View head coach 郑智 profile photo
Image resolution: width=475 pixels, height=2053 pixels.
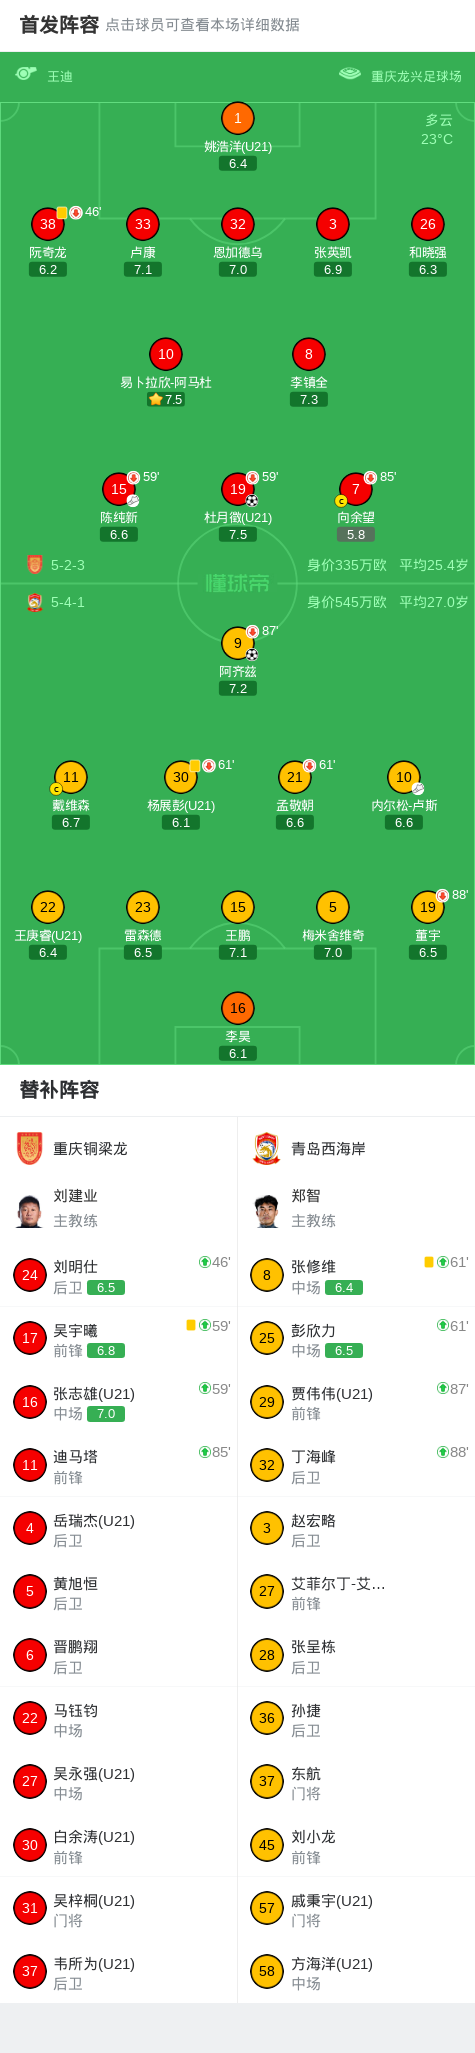(x=267, y=1210)
